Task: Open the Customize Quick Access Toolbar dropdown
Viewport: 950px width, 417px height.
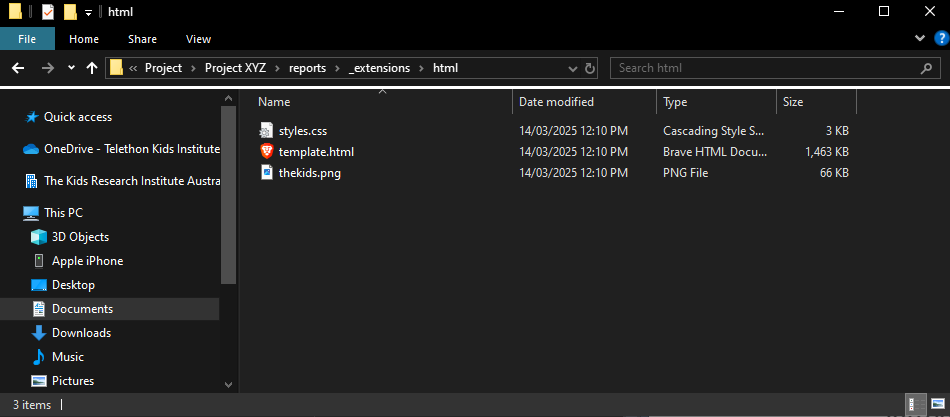Action: pyautogui.click(x=89, y=12)
